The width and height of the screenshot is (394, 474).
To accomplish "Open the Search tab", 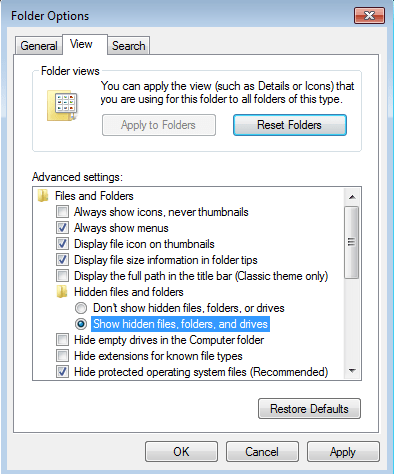I will tap(129, 46).
